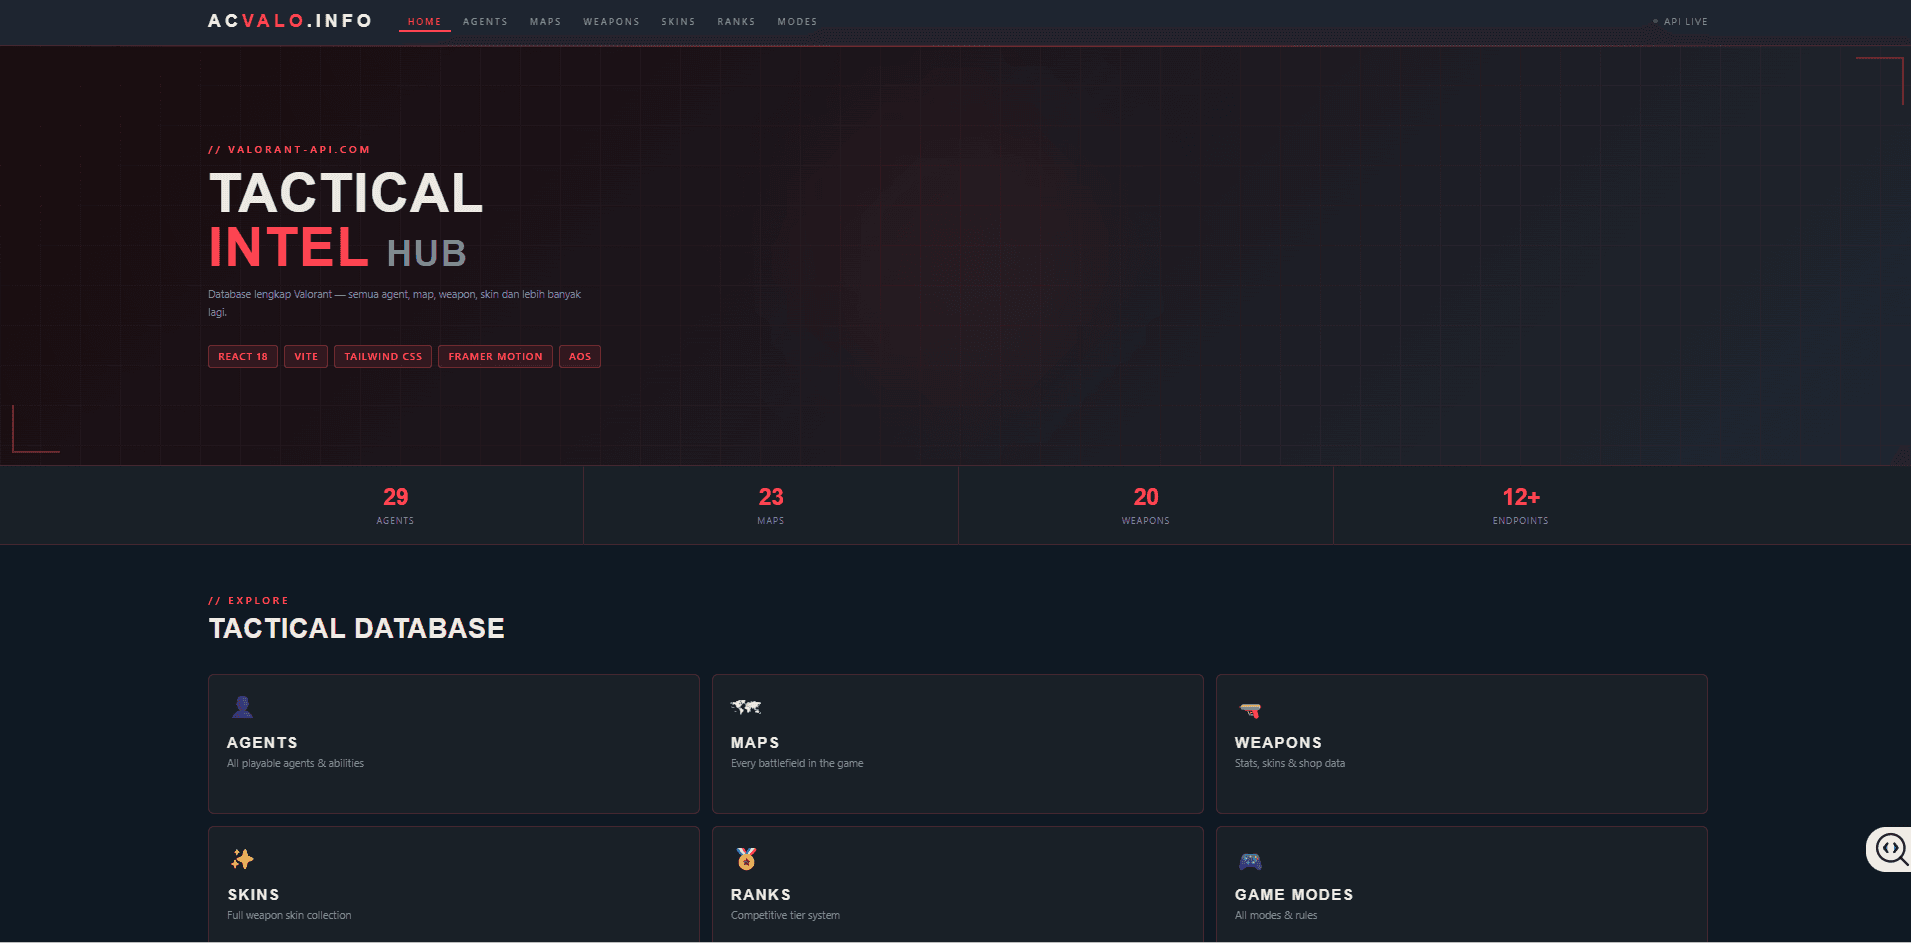This screenshot has height=943, width=1911.
Task: Go to the Home nav tab
Action: [x=424, y=22]
